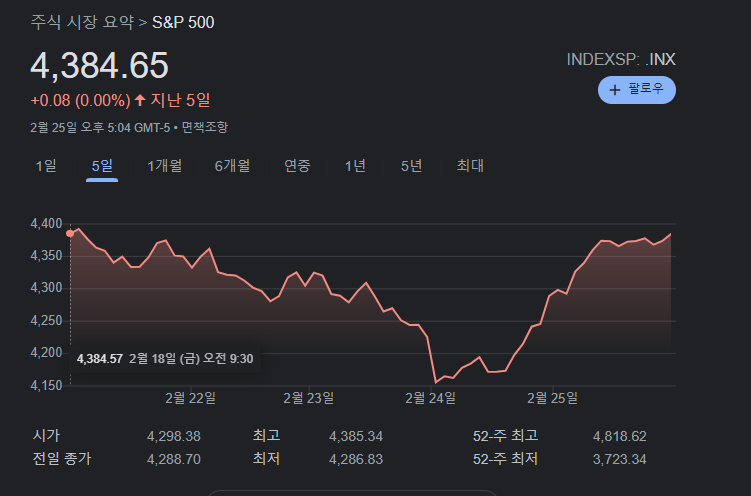
Task: Click the 2월 24일 x-axis label
Action: (x=430, y=398)
